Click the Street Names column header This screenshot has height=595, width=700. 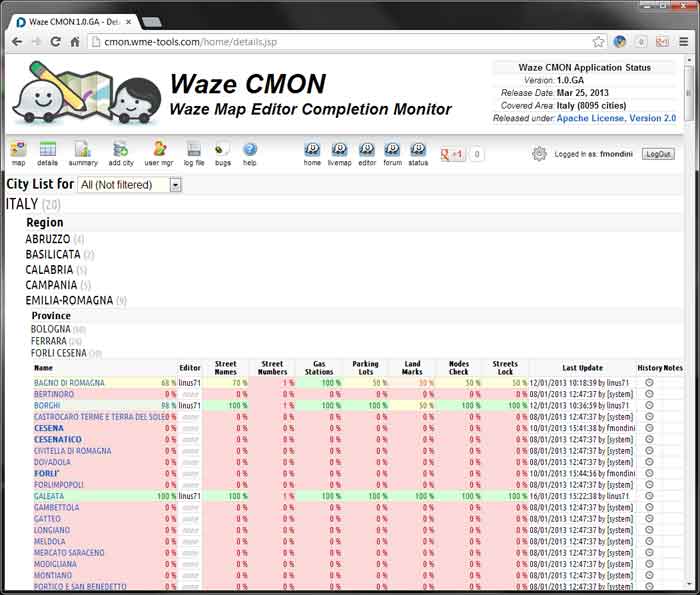225,368
